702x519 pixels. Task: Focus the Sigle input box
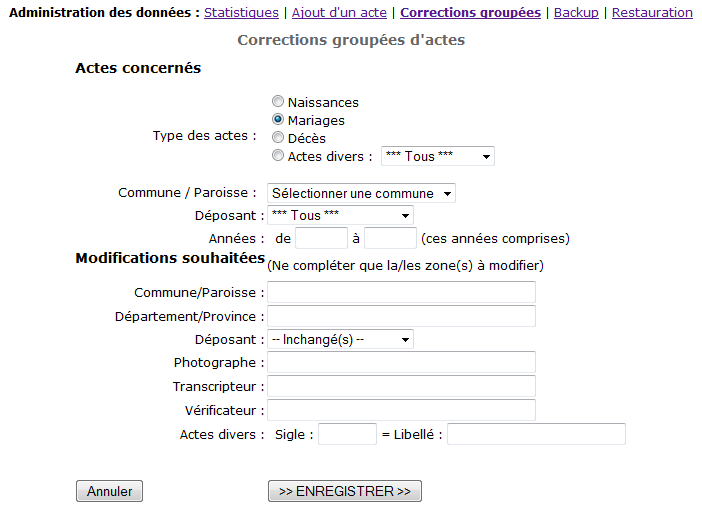pos(347,434)
